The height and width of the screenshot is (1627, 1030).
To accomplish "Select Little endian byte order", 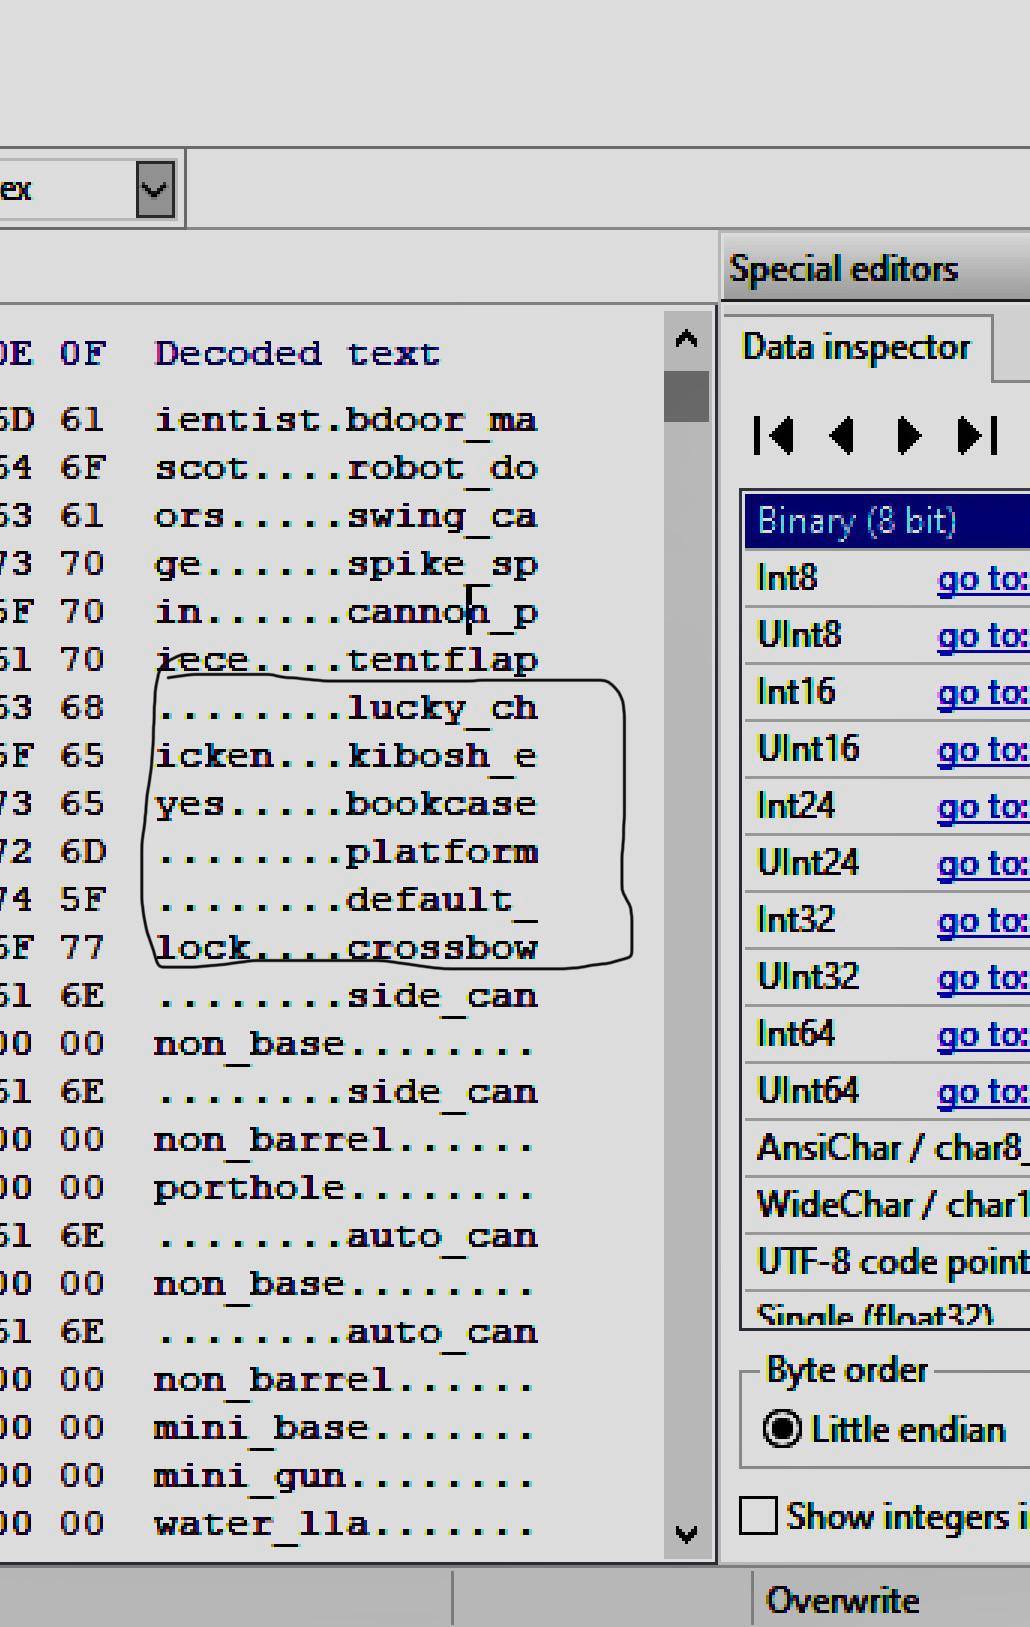I will [x=782, y=1429].
